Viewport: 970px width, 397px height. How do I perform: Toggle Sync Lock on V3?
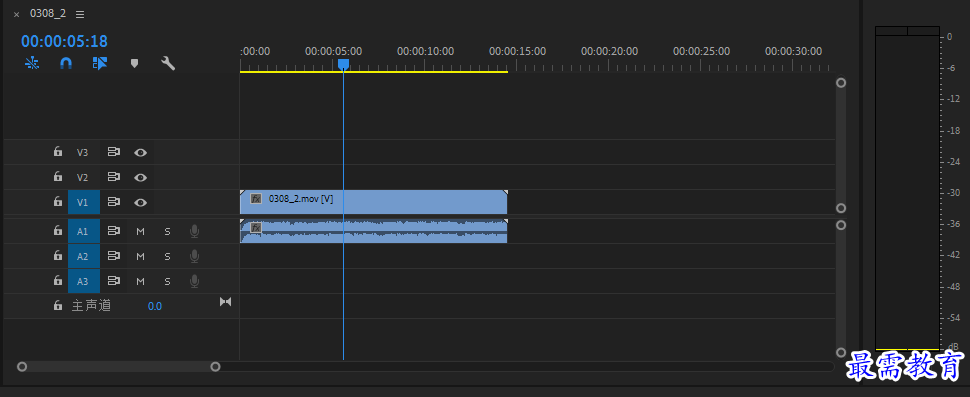tap(113, 152)
